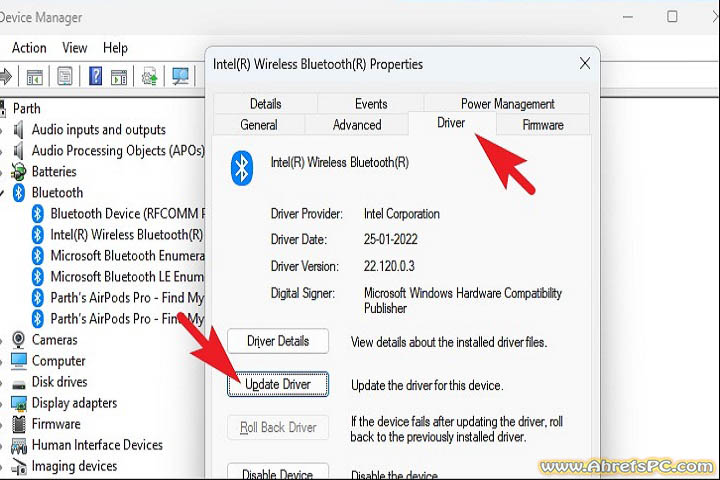Select the Microsoft Bluetooth Enumerator row icon

38,256
